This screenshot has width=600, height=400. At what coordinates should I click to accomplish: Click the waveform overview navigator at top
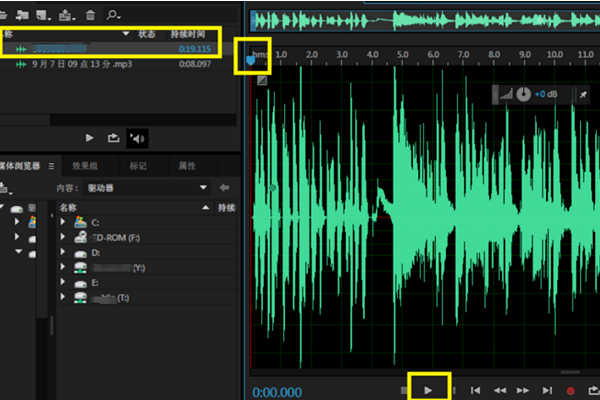[x=425, y=20]
